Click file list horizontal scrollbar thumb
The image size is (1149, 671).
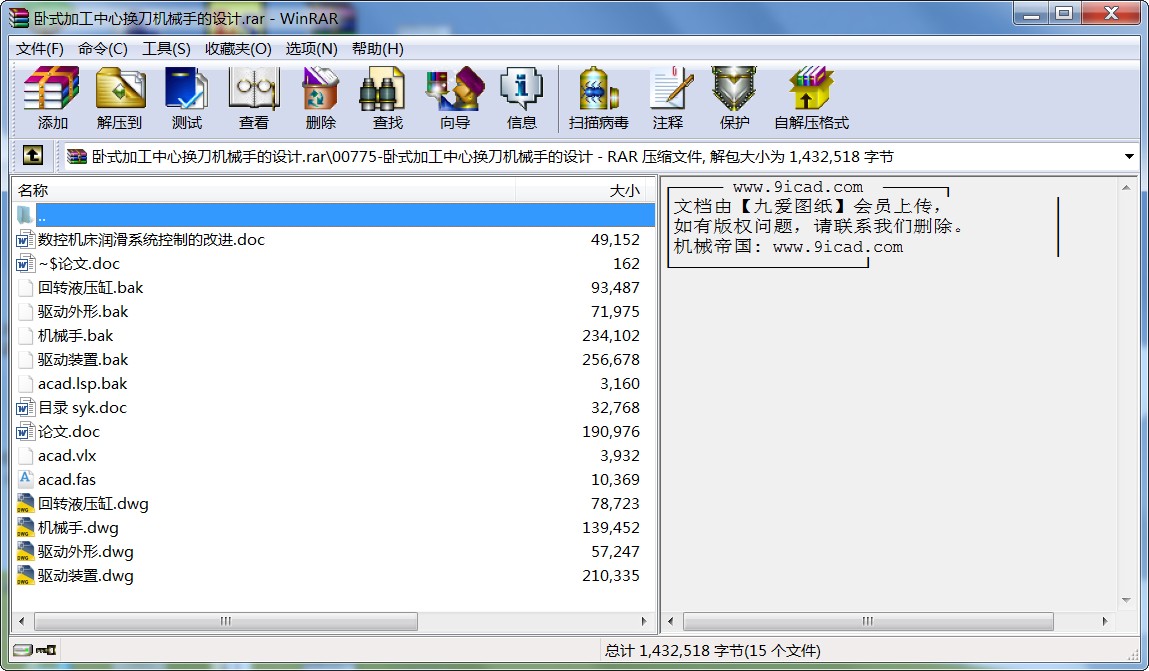[226, 621]
